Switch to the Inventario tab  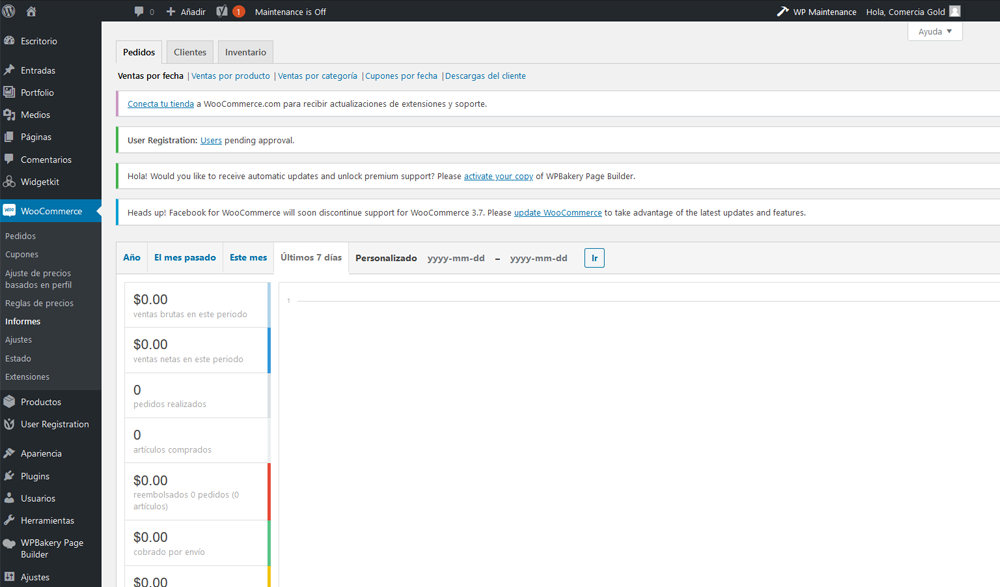pyautogui.click(x=246, y=52)
